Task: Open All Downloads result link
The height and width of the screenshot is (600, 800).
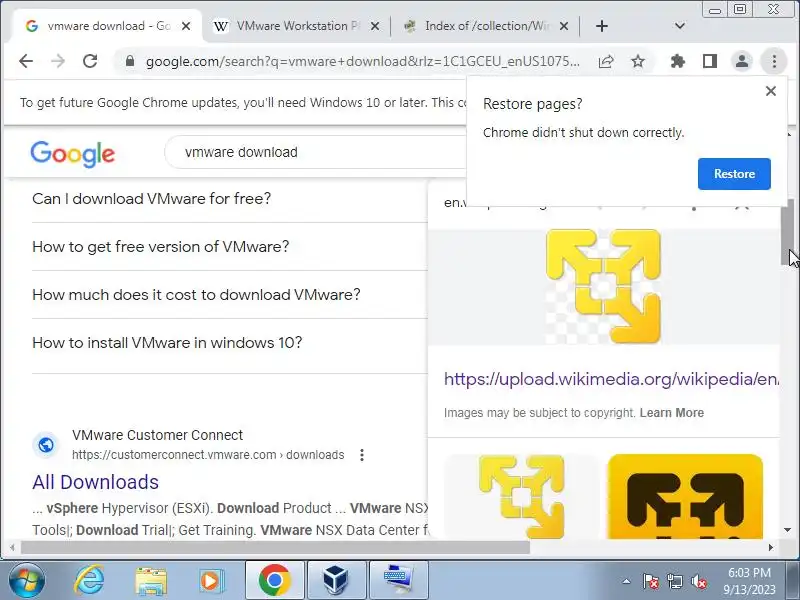Action: click(95, 482)
